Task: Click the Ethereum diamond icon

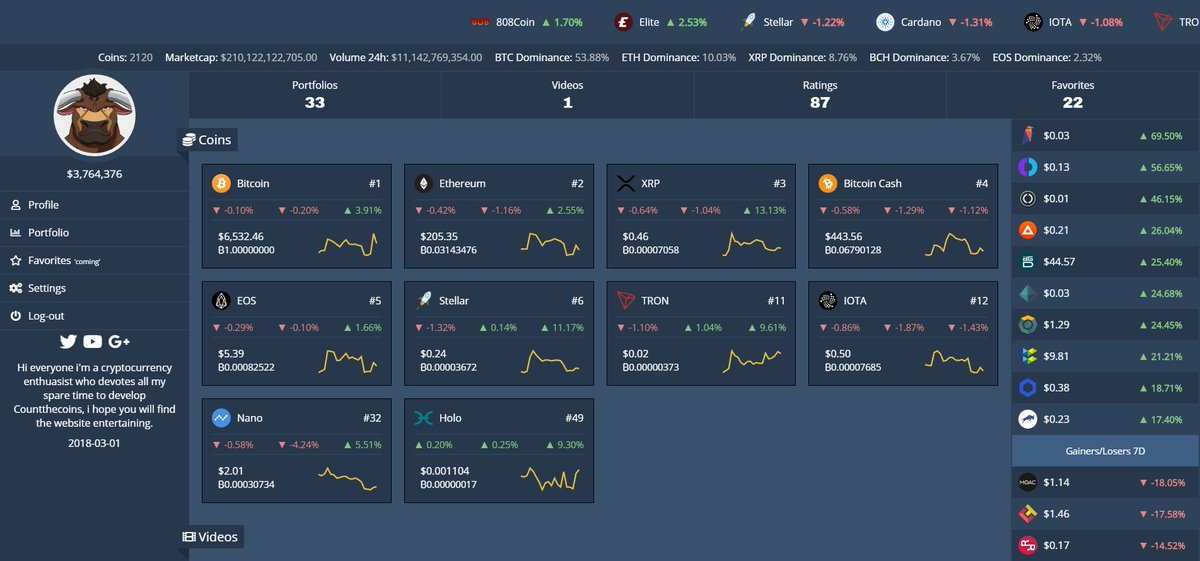Action: (x=423, y=184)
